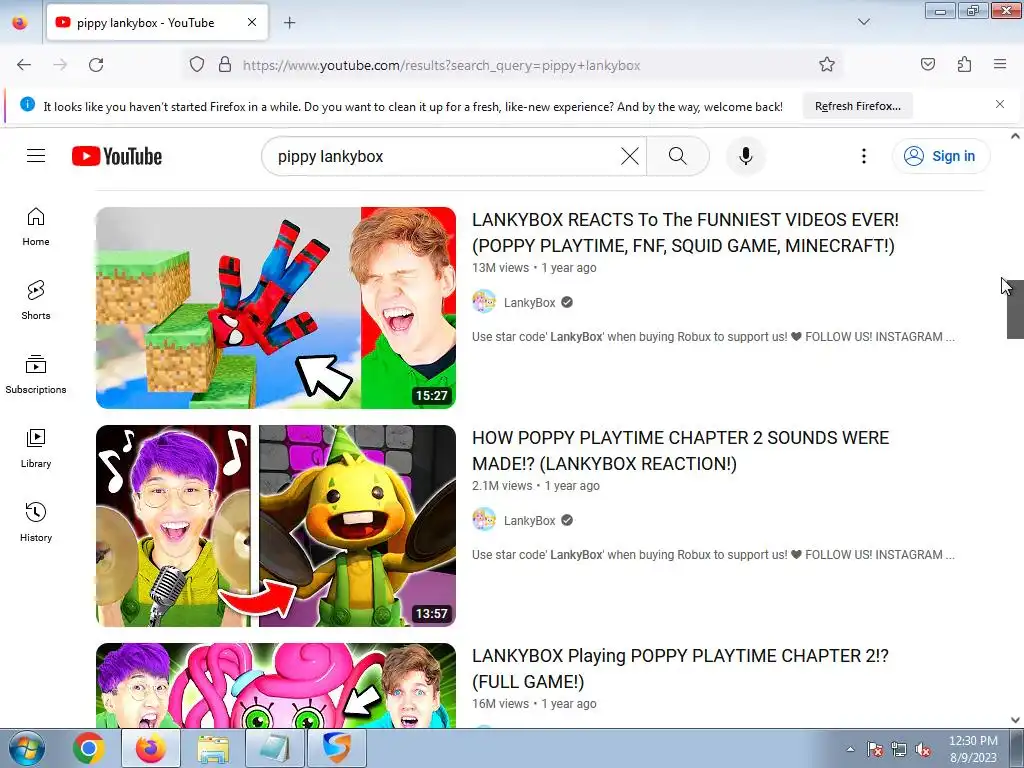Click the Refresh Firefox... button
Screen dimensions: 1024x768
pyautogui.click(x=857, y=106)
